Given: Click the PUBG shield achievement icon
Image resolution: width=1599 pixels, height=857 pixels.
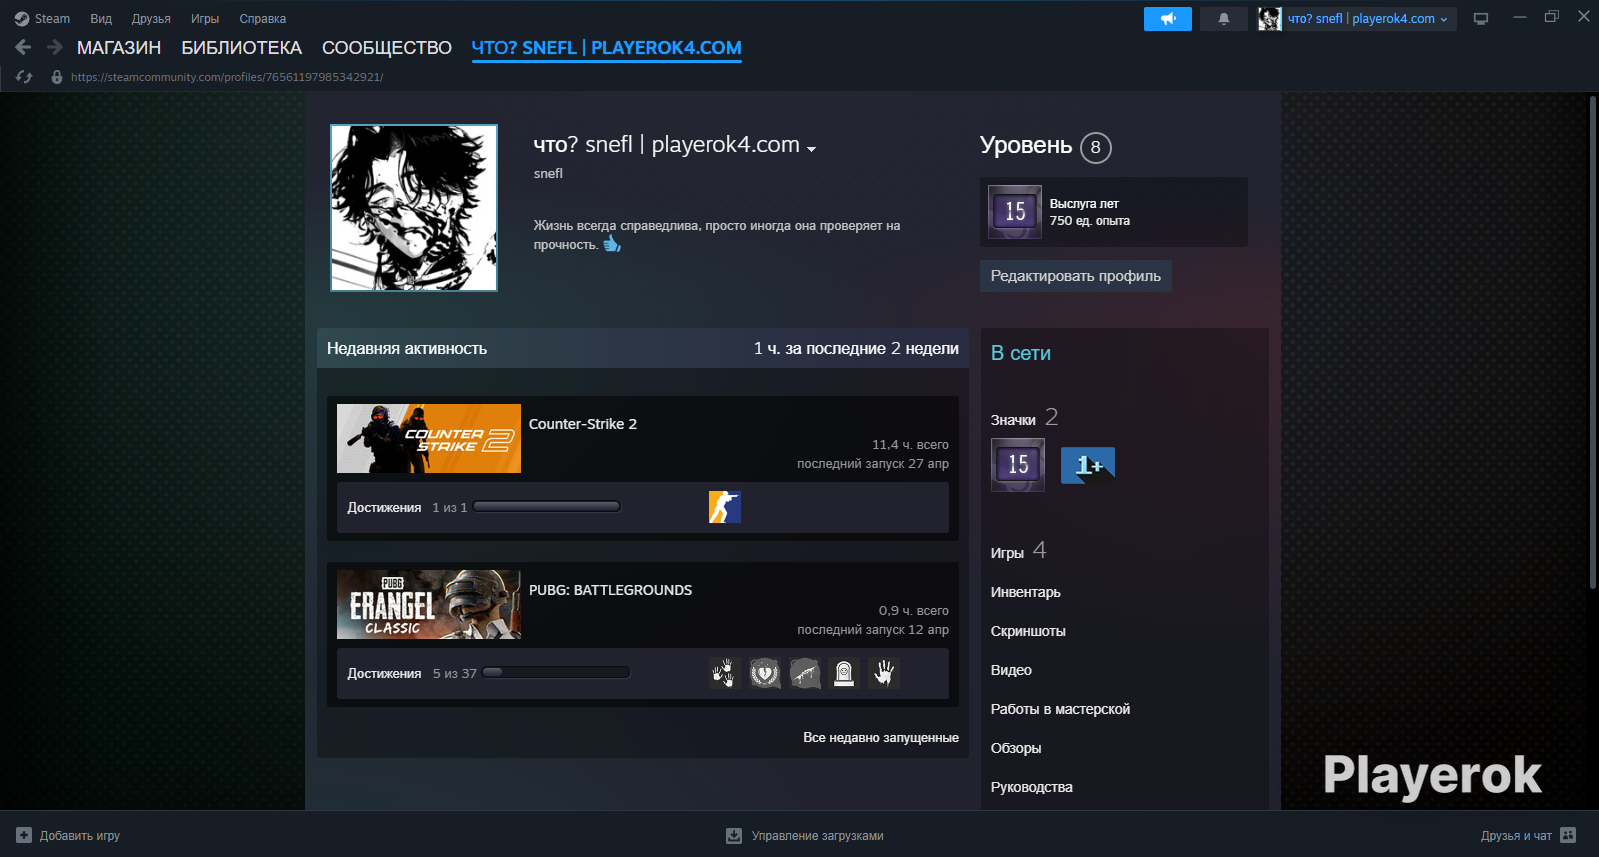Looking at the screenshot, I should click(x=765, y=673).
